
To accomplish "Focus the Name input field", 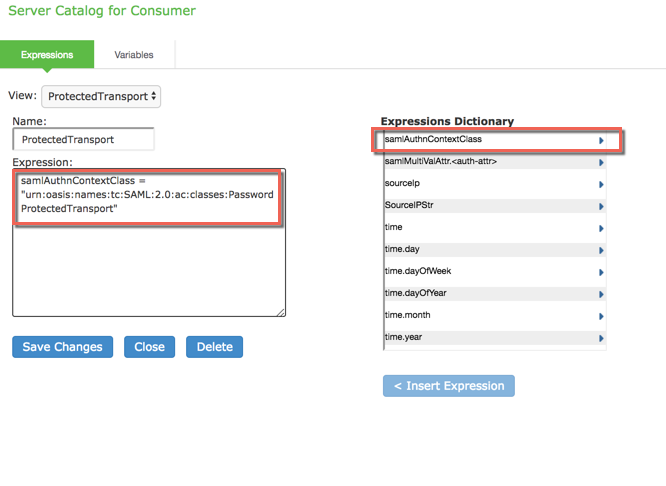I will point(84,140).
